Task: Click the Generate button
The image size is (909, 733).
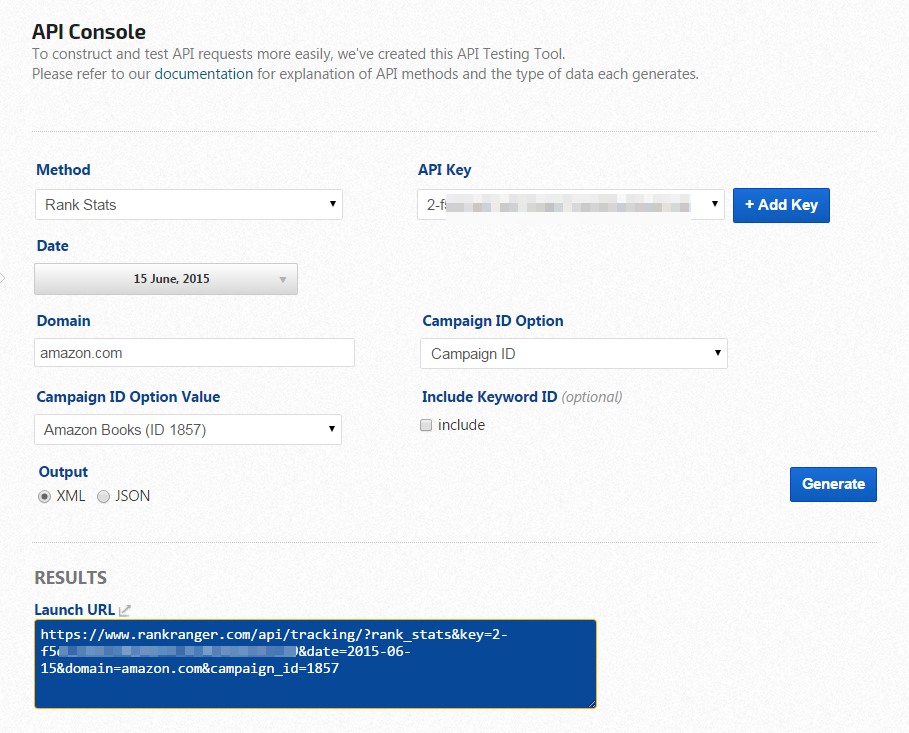Action: pos(833,484)
